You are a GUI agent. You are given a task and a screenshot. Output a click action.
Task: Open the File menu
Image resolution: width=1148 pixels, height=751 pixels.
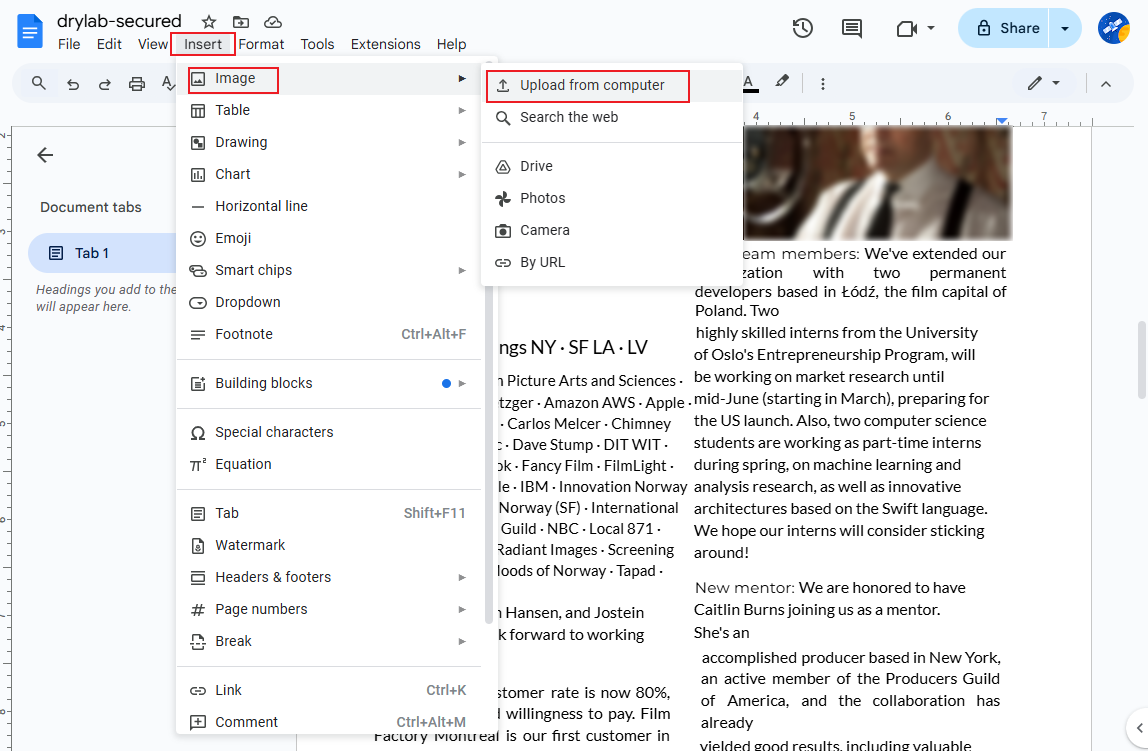(x=69, y=44)
